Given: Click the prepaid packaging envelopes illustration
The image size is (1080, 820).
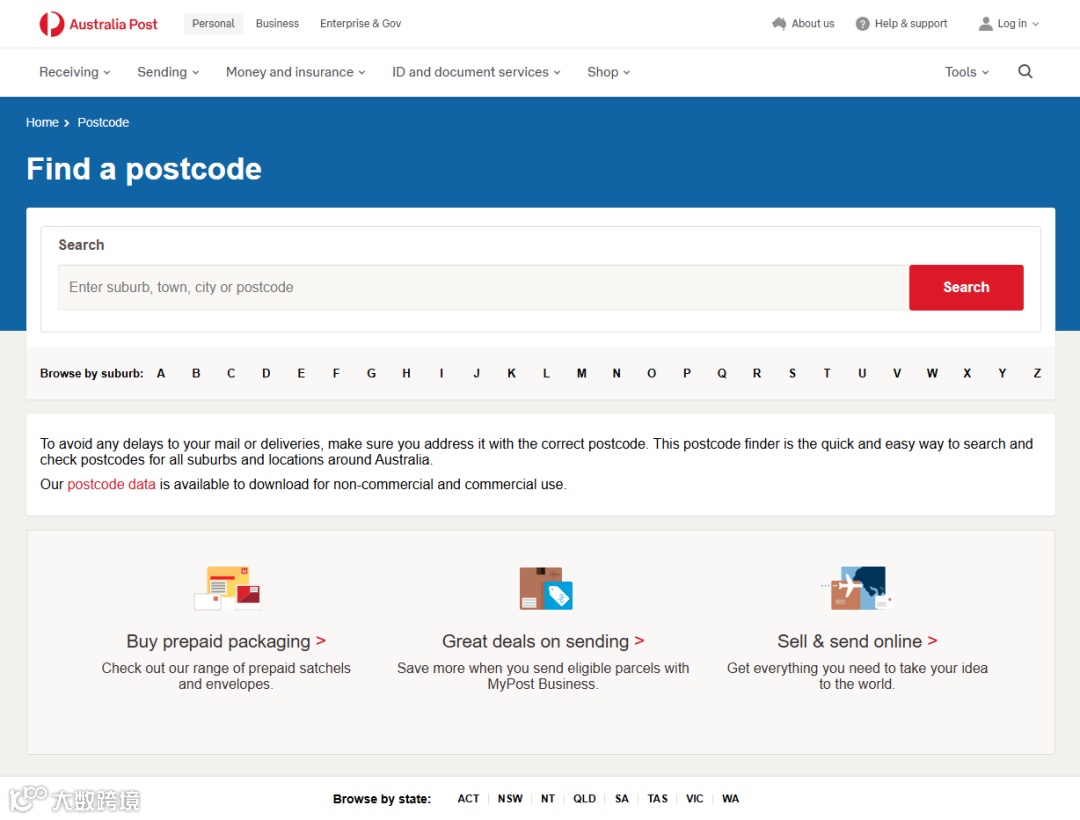Looking at the screenshot, I should [227, 589].
